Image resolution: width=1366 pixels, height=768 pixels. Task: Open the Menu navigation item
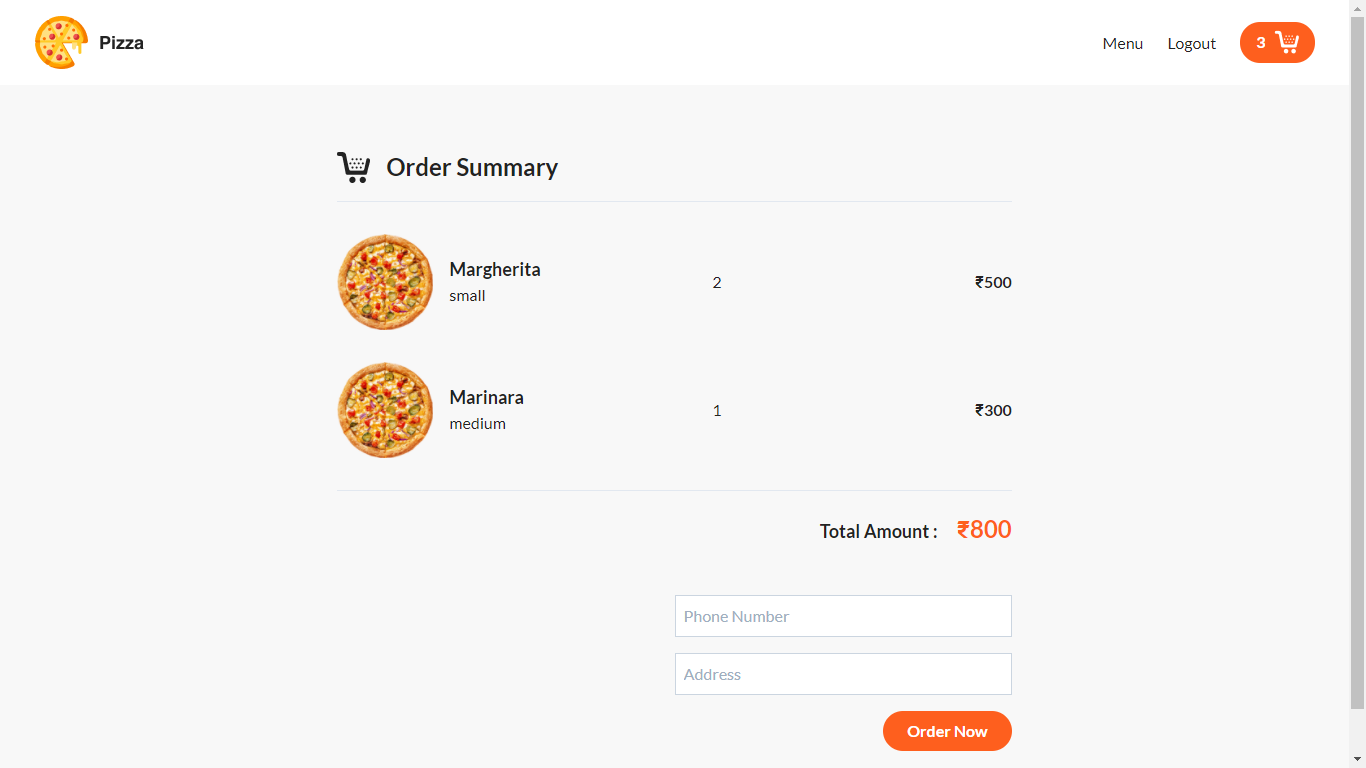pyautogui.click(x=1122, y=43)
